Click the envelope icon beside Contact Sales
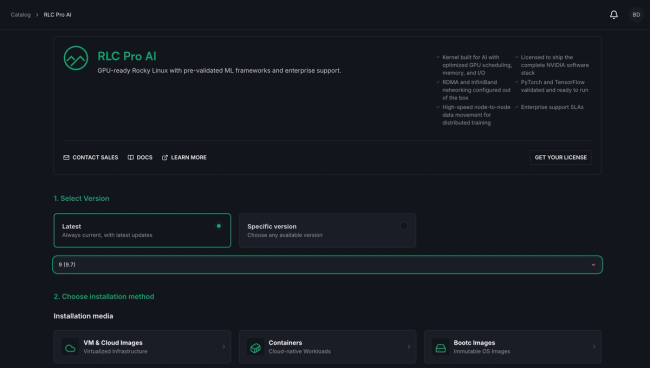The image size is (650, 368). pos(66,157)
